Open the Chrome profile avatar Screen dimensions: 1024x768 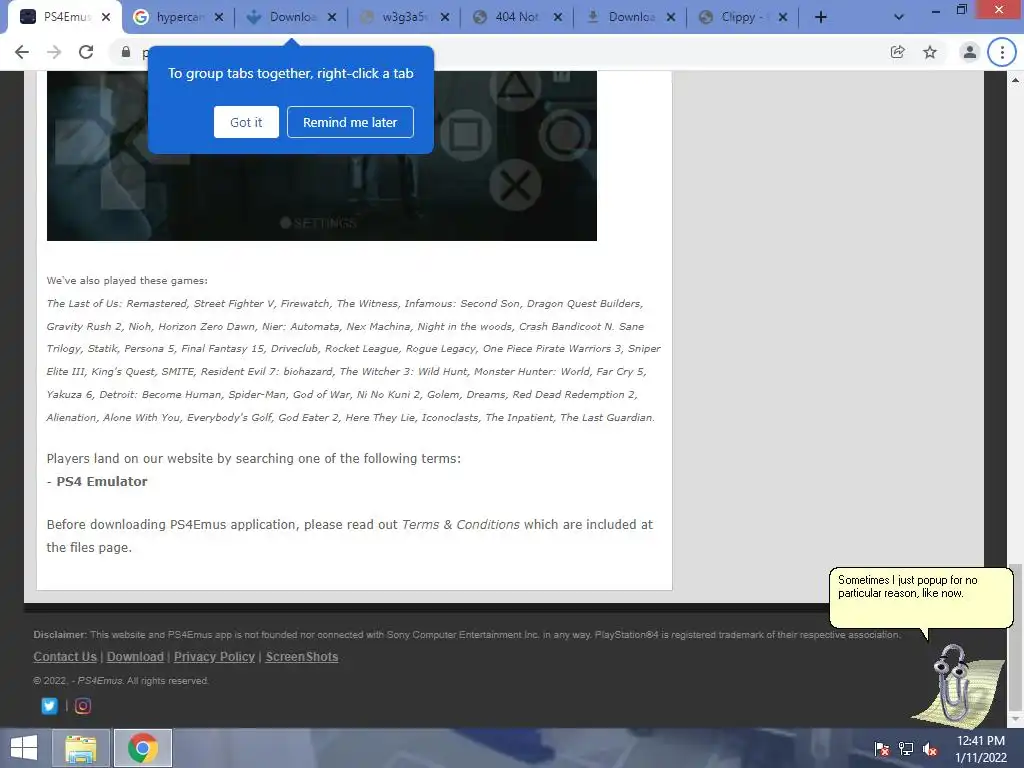click(x=970, y=52)
